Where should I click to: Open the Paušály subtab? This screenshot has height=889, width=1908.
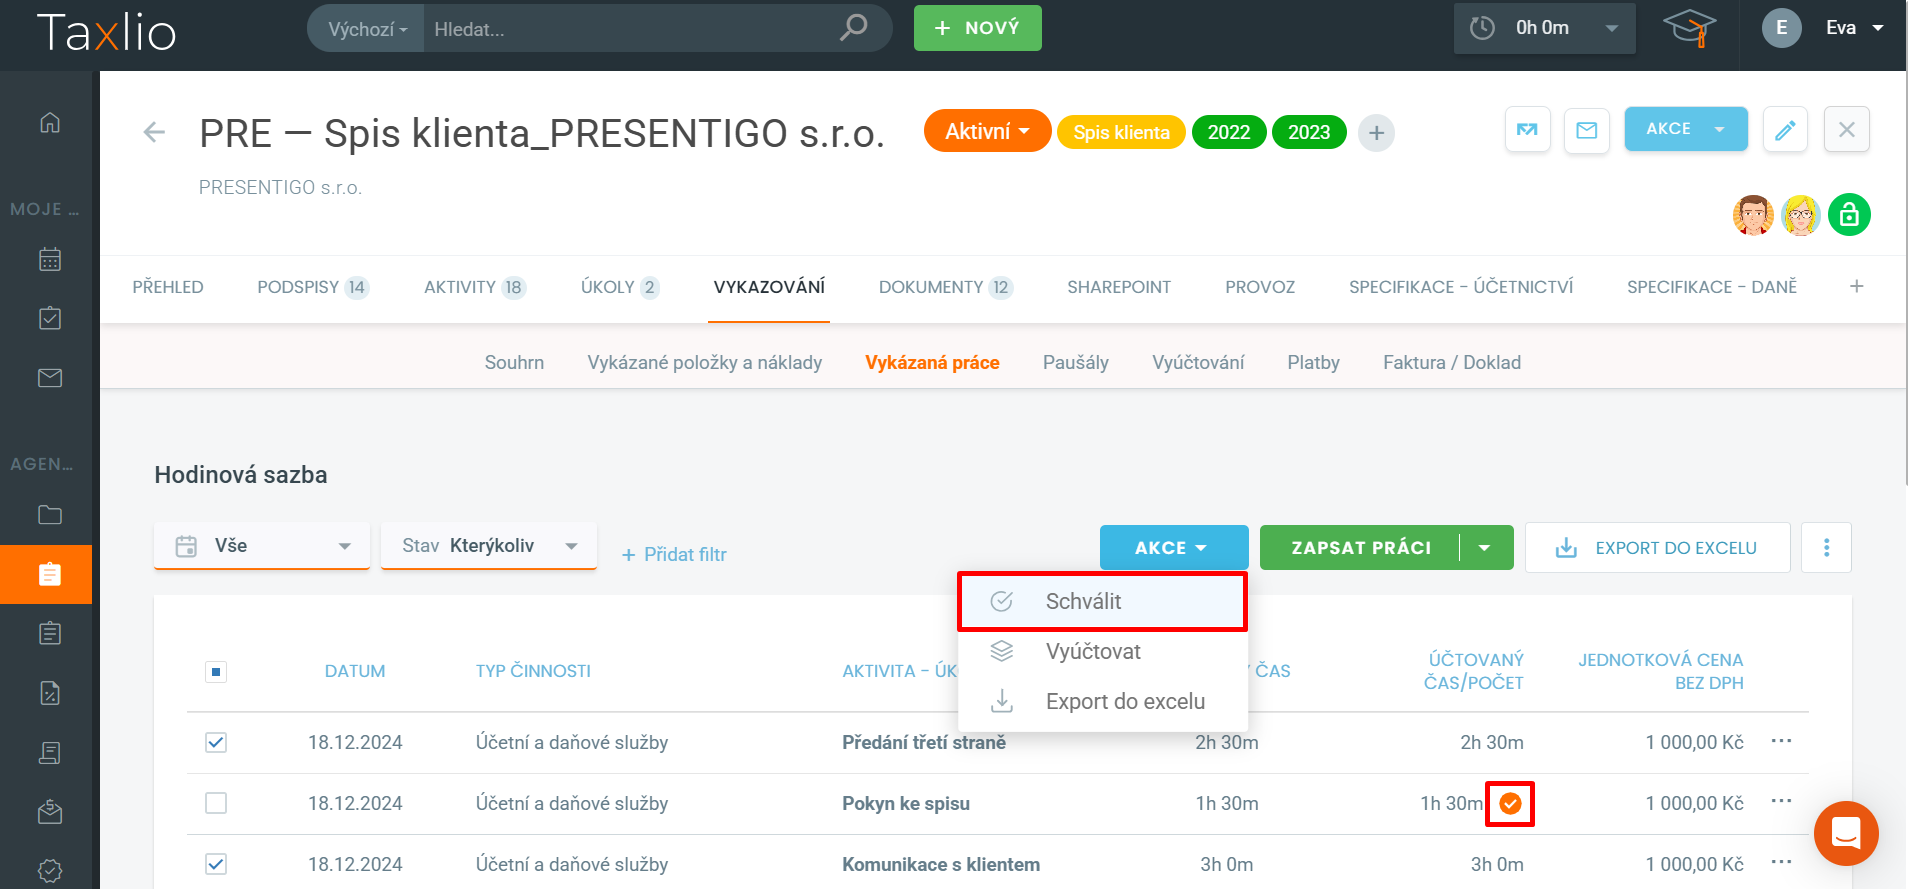pos(1076,363)
